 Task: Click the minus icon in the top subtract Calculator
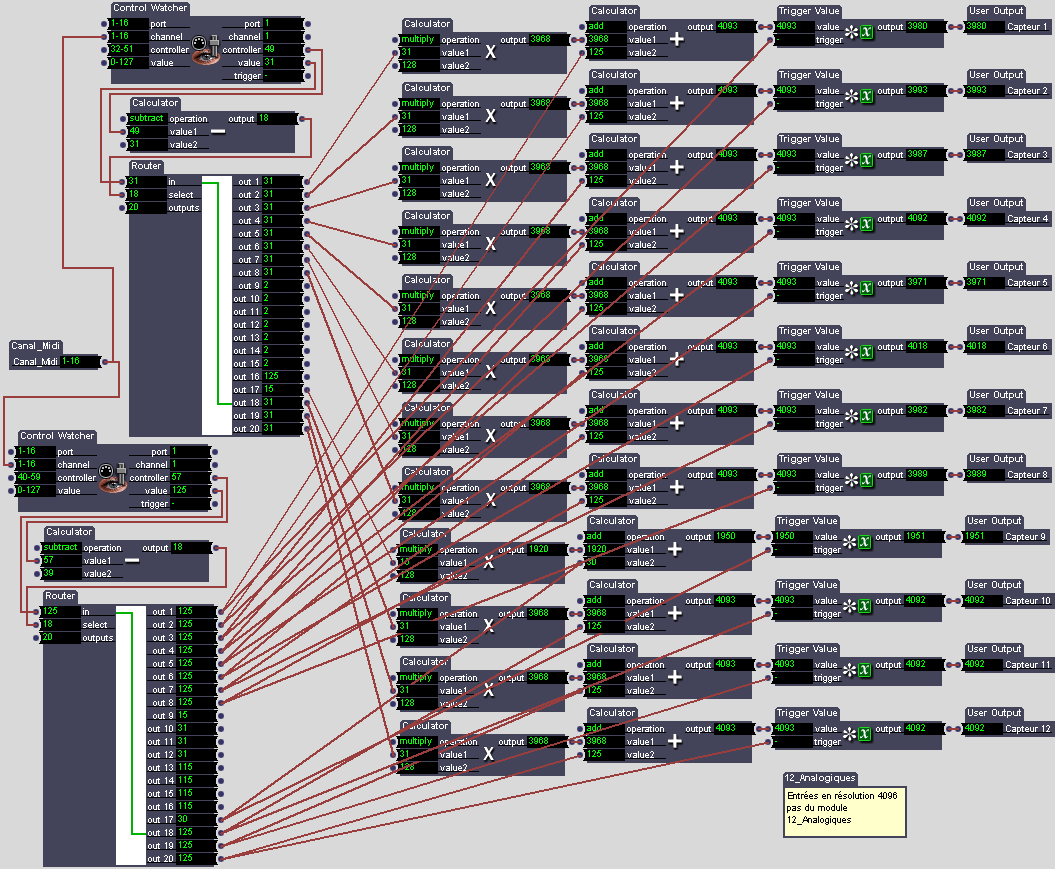pyautogui.click(x=217, y=131)
